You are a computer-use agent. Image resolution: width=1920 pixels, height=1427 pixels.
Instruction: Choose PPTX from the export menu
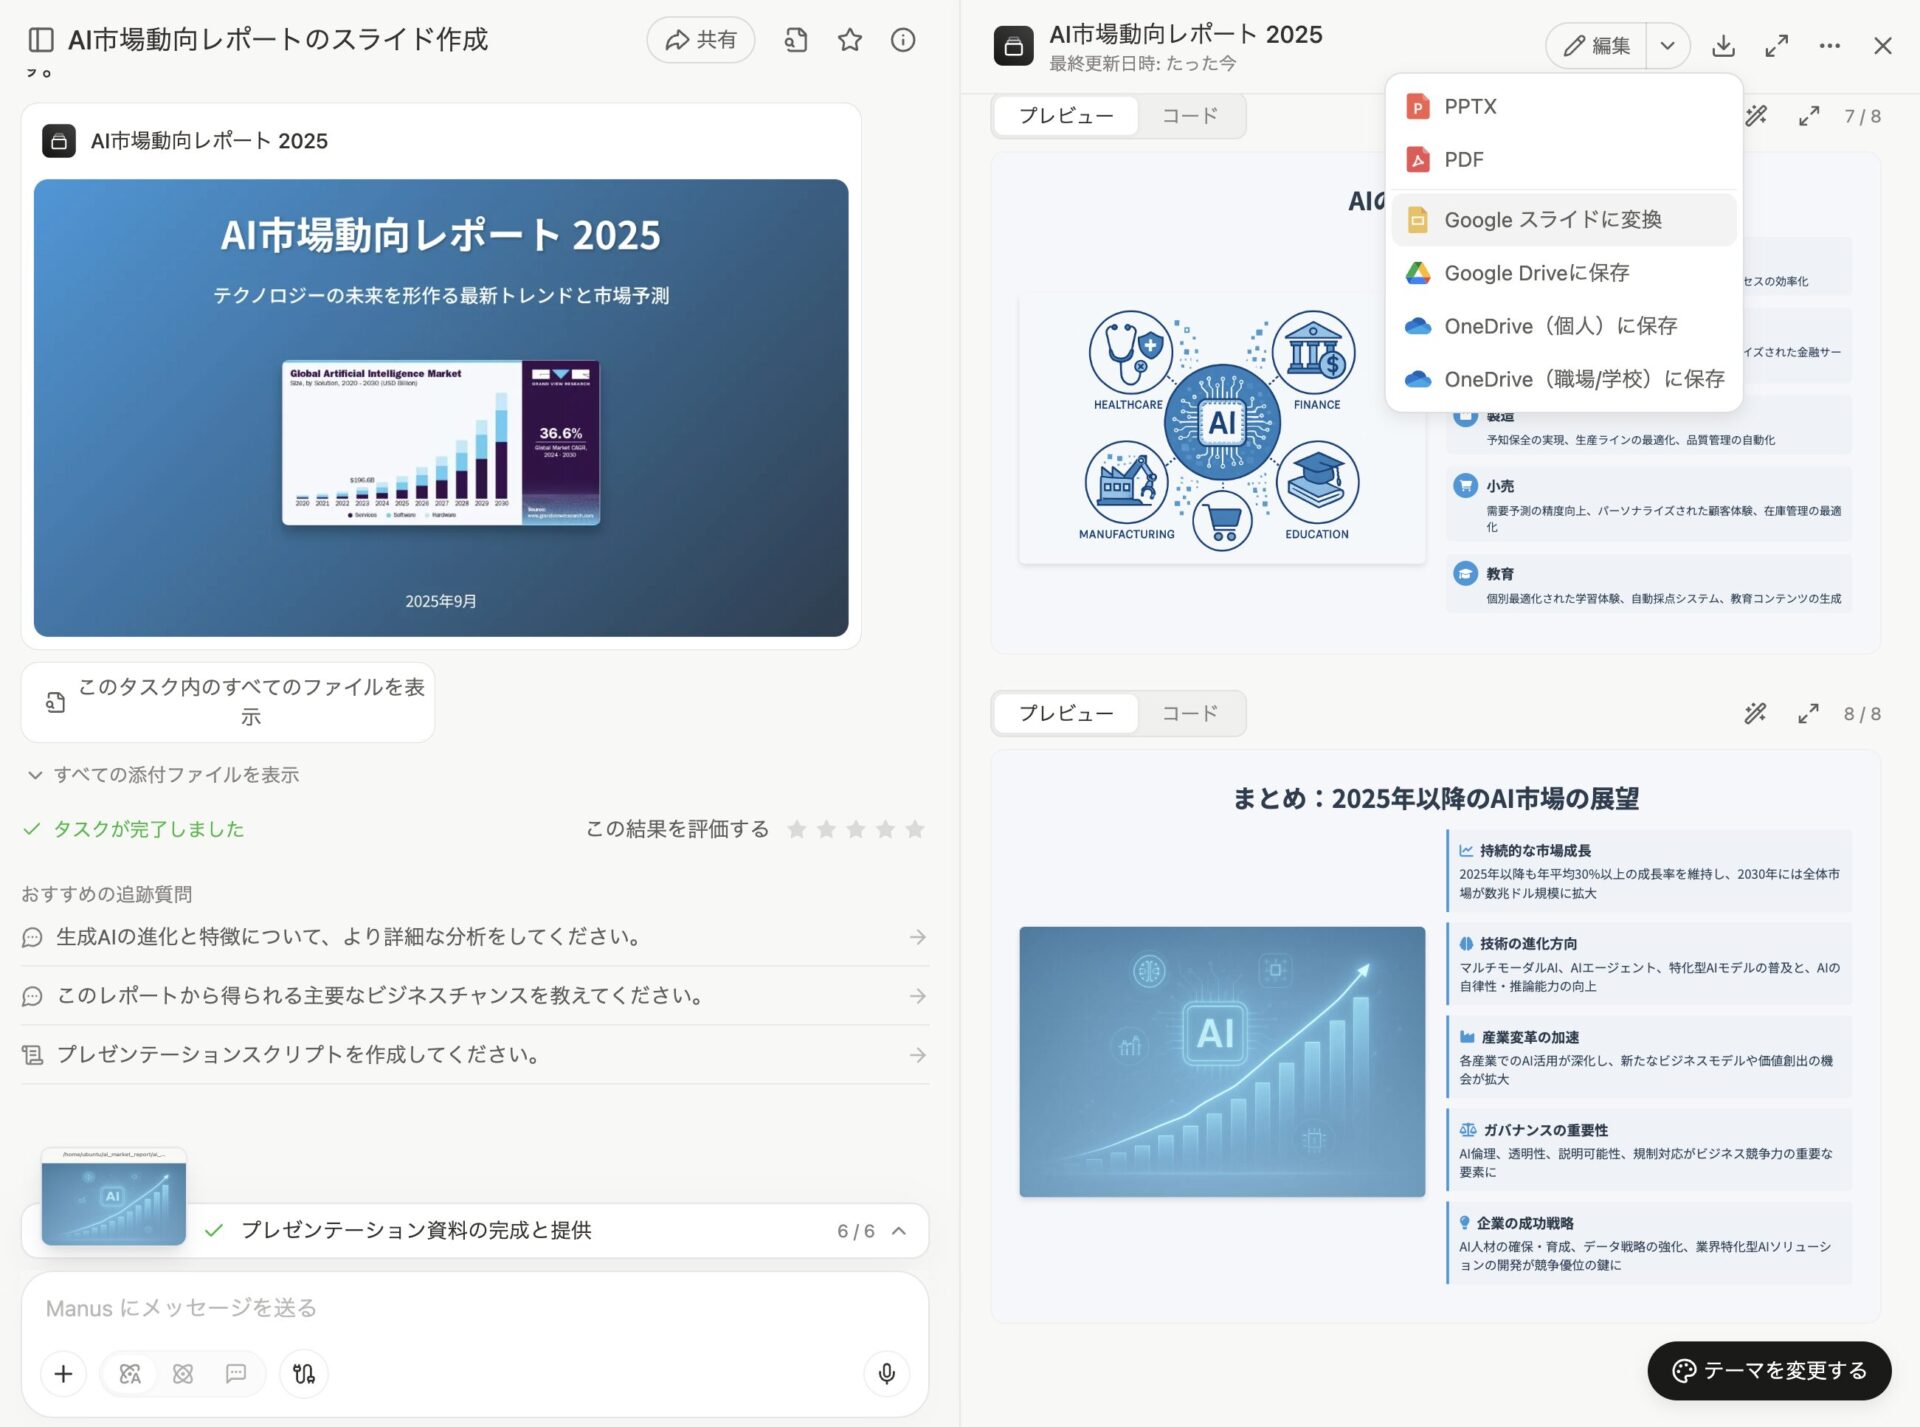[1469, 106]
